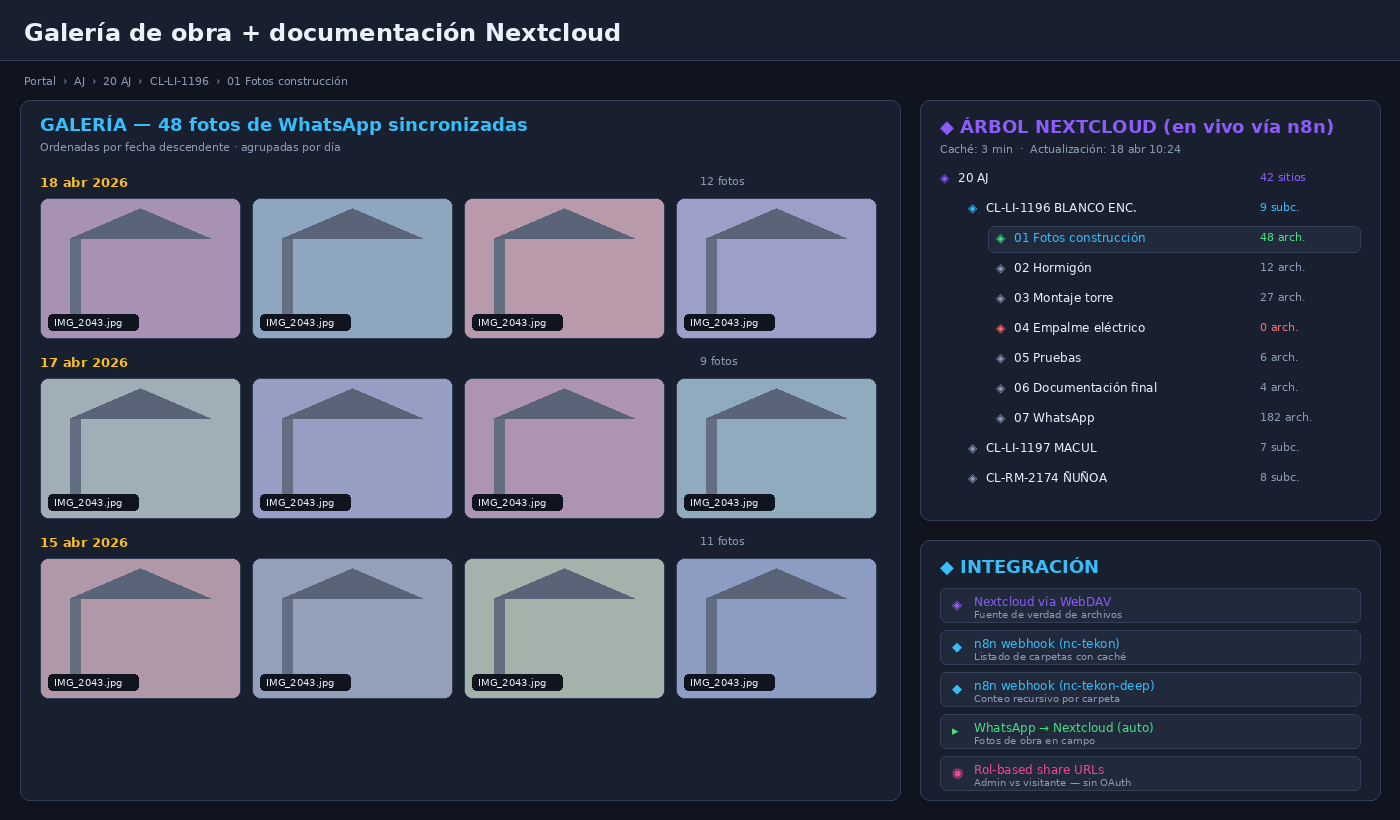Click the '42 sitios' count
The width and height of the screenshot is (1400, 820).
1283,178
